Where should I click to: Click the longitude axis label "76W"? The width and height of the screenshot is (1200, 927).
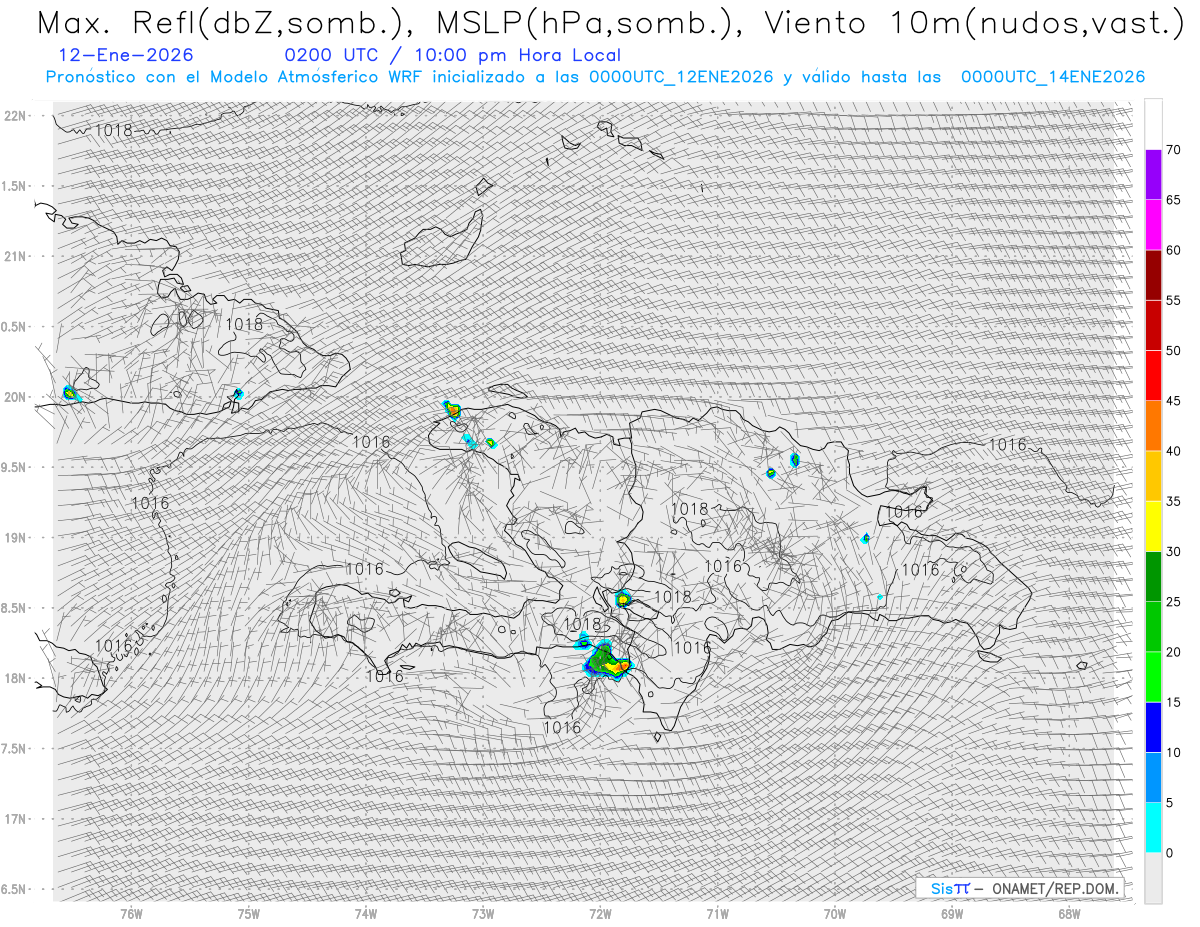[x=131, y=913]
